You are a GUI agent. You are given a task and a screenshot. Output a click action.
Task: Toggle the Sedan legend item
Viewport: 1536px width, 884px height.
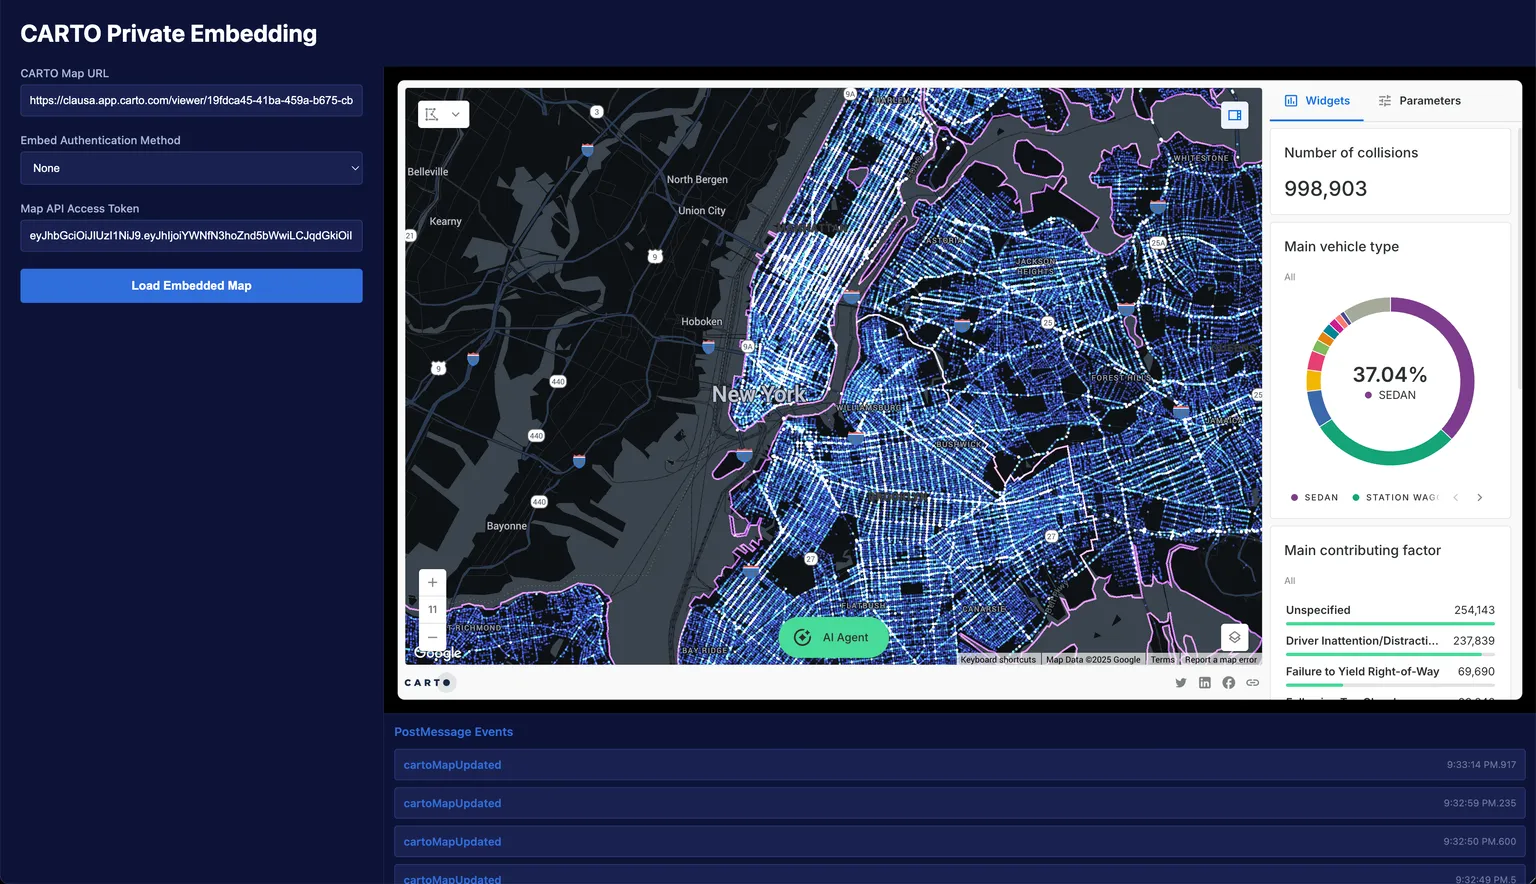(x=1315, y=497)
